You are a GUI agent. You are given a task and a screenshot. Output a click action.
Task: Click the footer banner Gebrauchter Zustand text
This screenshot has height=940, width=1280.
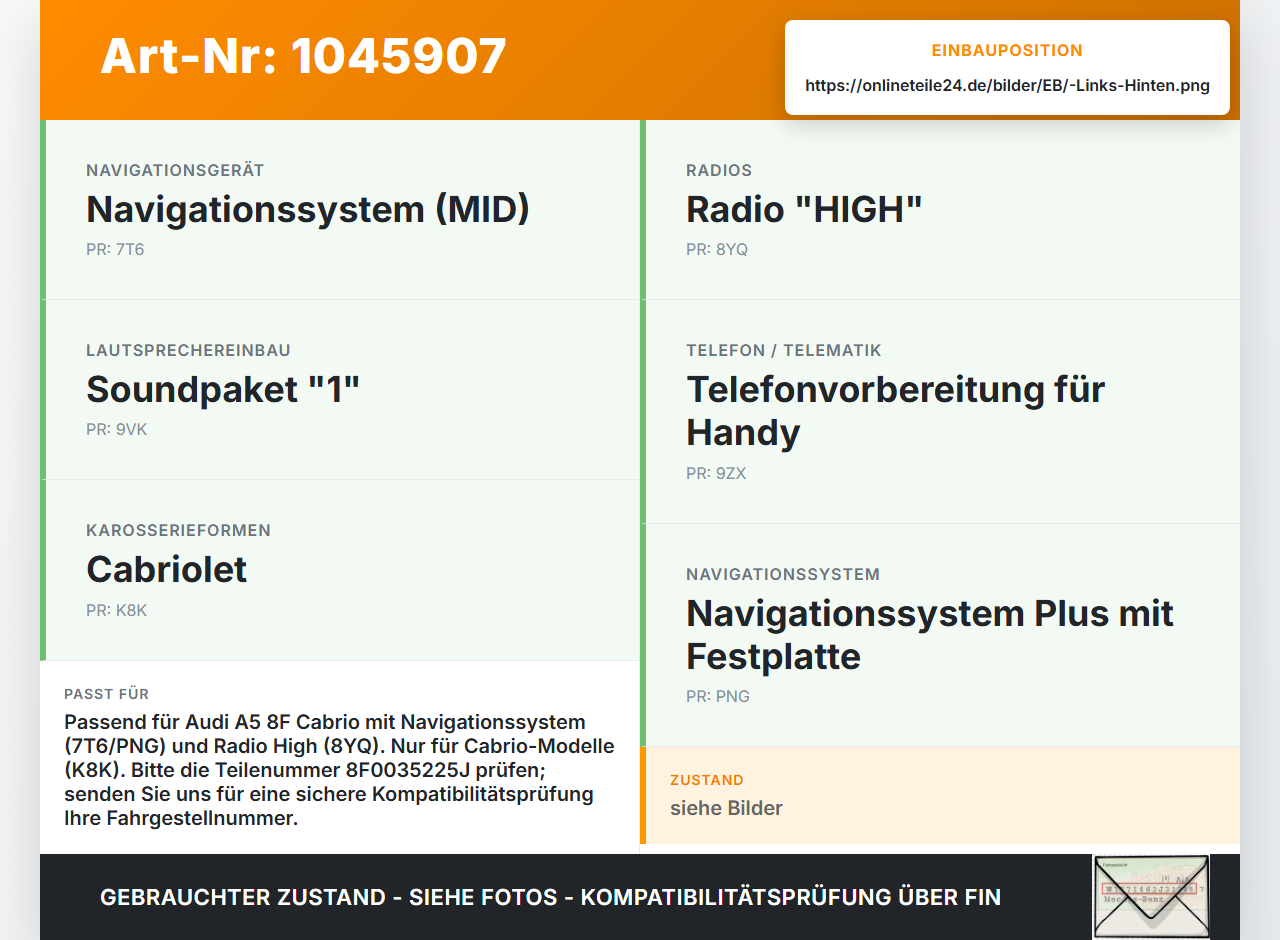pos(550,897)
